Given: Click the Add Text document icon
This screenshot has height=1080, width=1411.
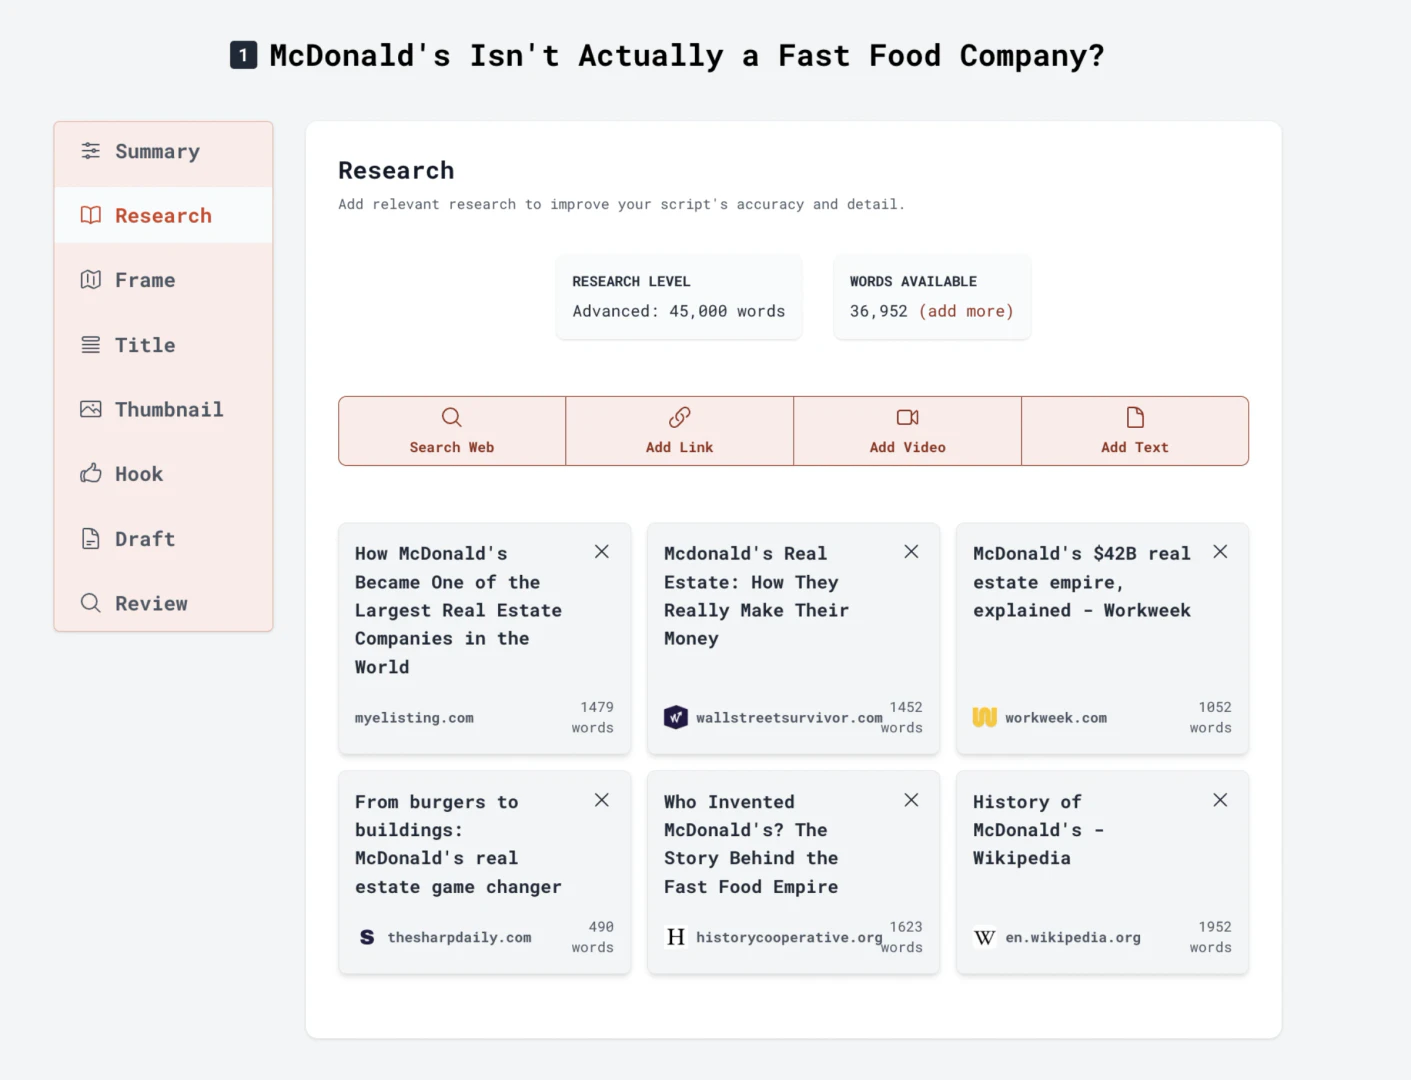Looking at the screenshot, I should pyautogui.click(x=1134, y=417).
